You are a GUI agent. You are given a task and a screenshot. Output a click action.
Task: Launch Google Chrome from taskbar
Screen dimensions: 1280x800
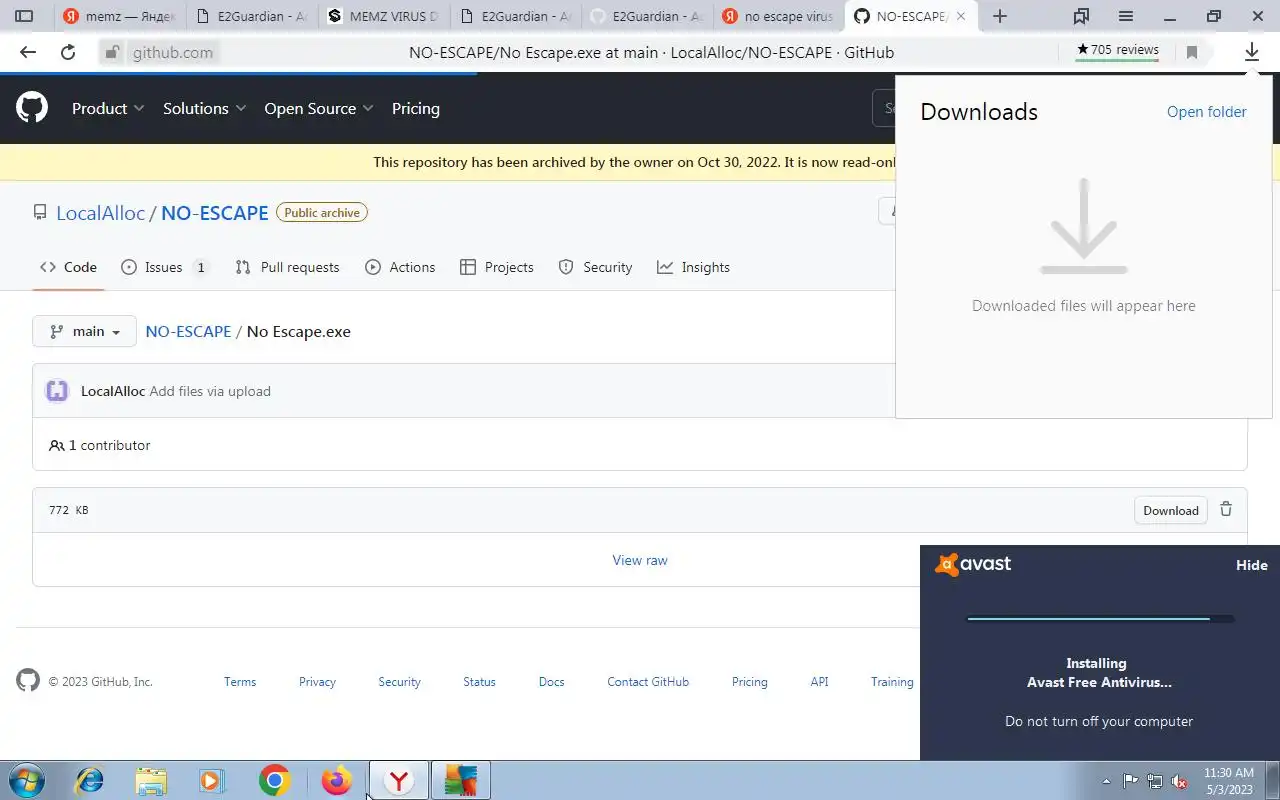pos(274,780)
